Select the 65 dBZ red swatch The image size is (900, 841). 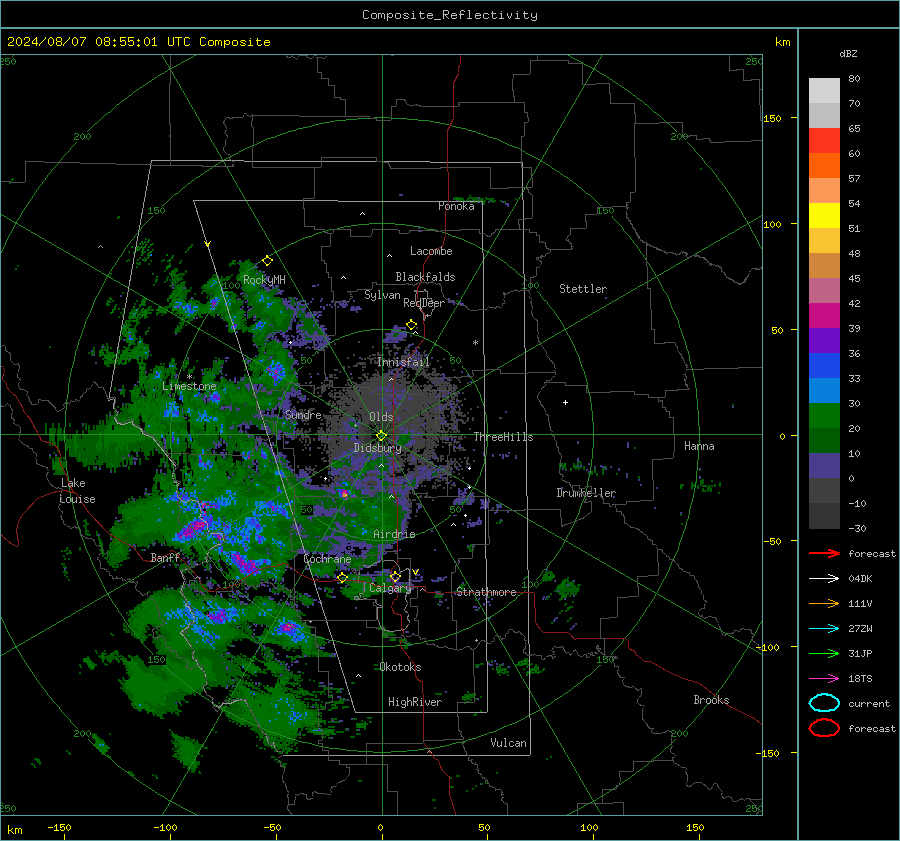pos(824,140)
